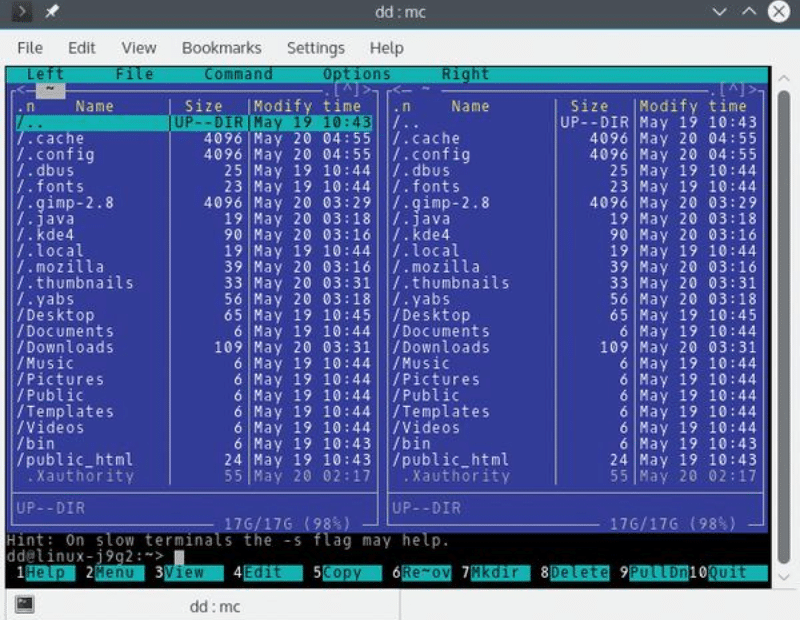Open the Bookmarks menu

pyautogui.click(x=221, y=47)
